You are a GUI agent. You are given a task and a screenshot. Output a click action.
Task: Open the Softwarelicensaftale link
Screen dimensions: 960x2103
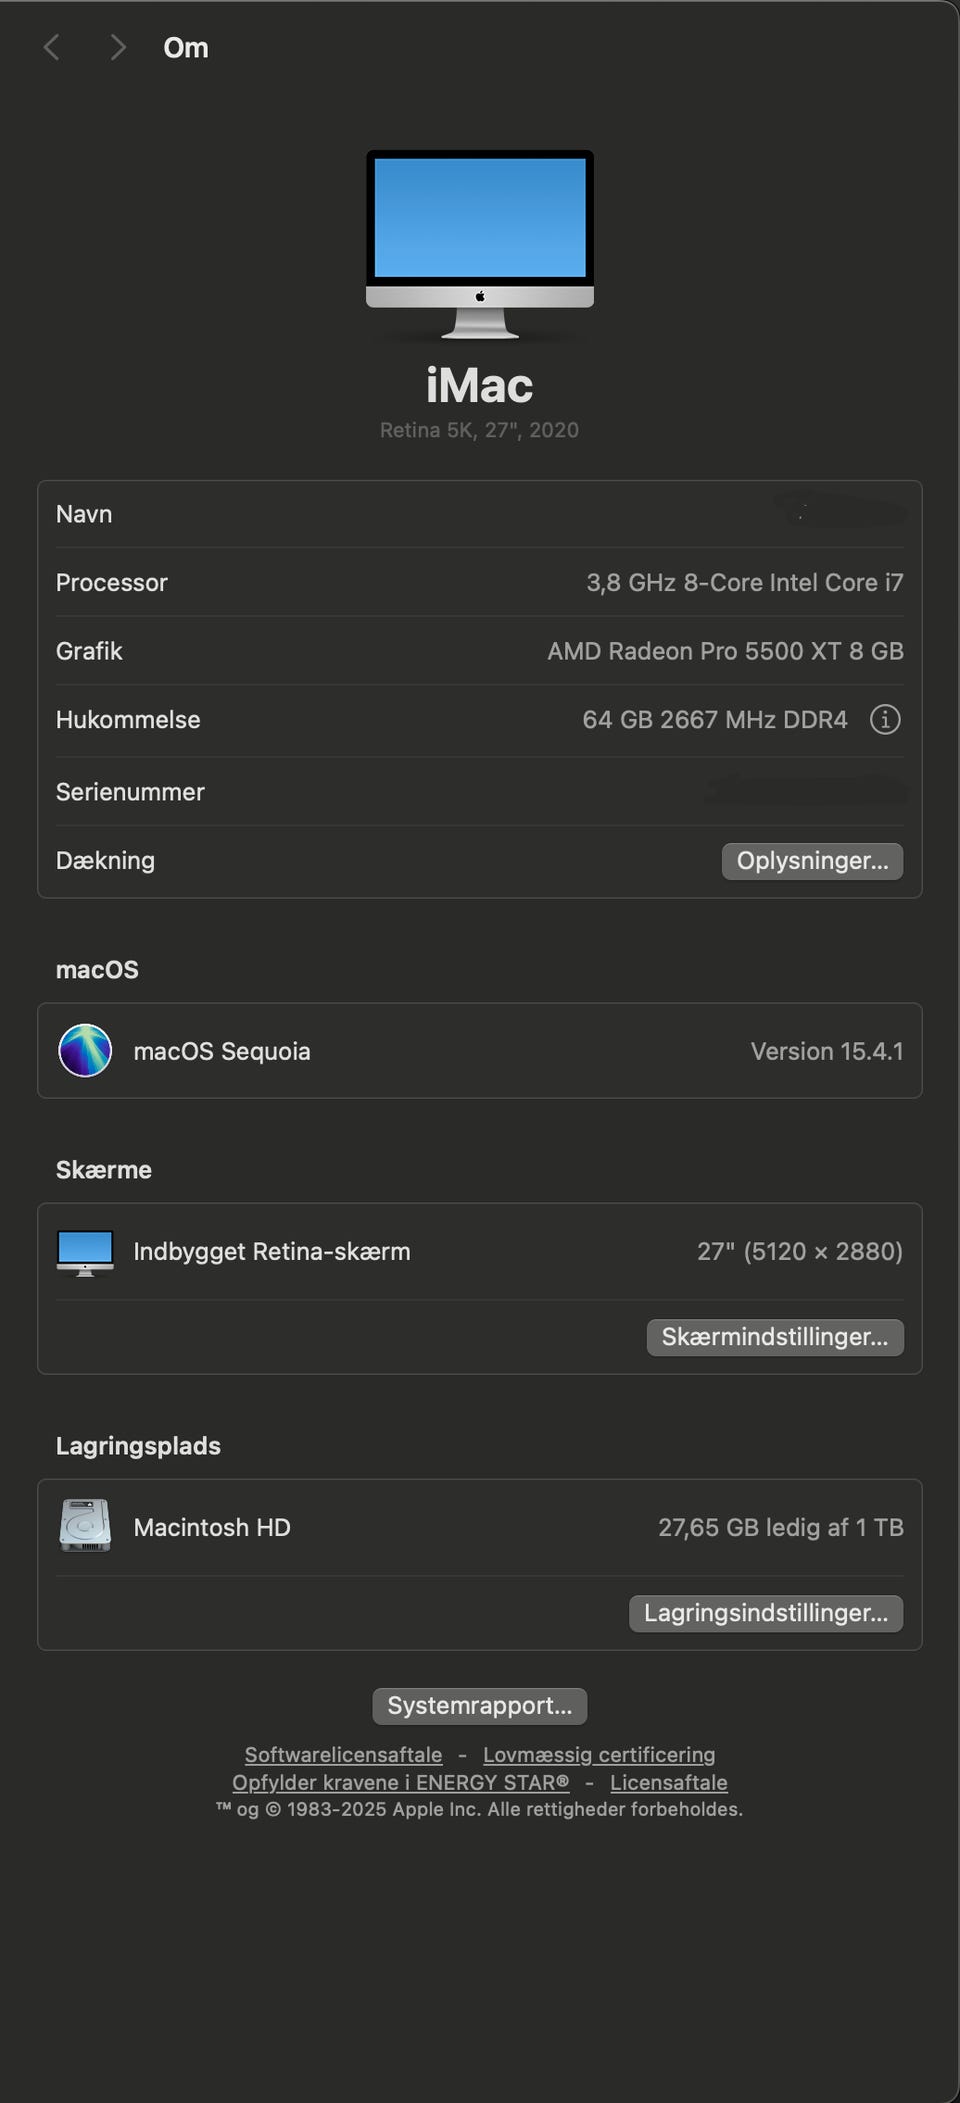(x=343, y=1754)
